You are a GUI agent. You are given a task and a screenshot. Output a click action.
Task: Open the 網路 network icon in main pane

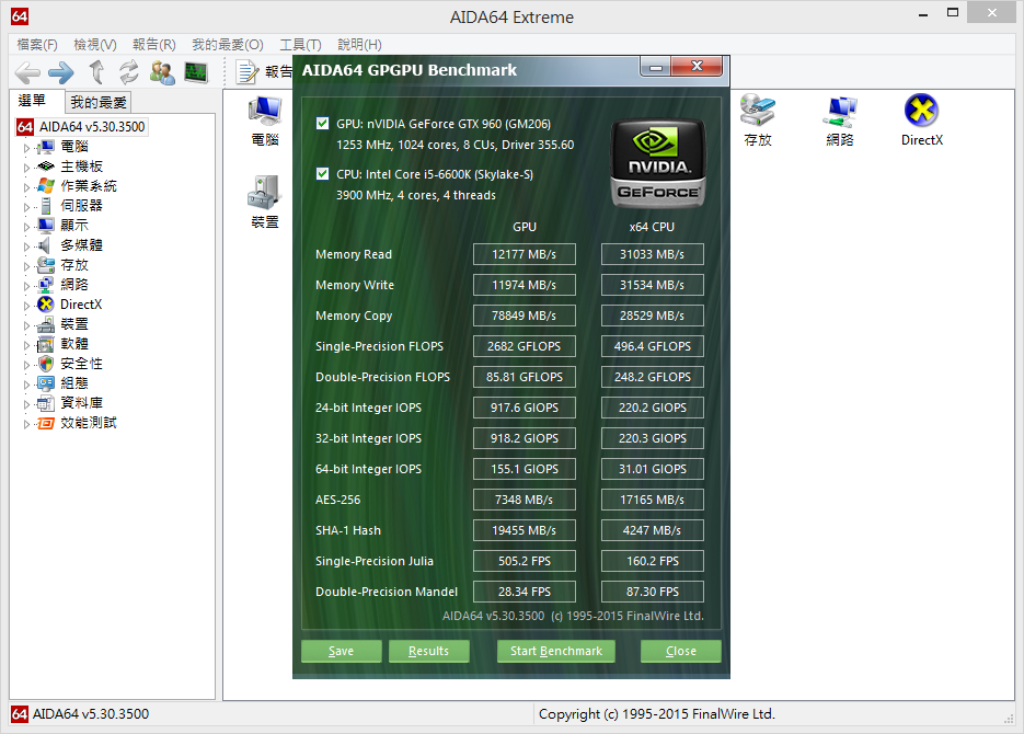tap(840, 120)
